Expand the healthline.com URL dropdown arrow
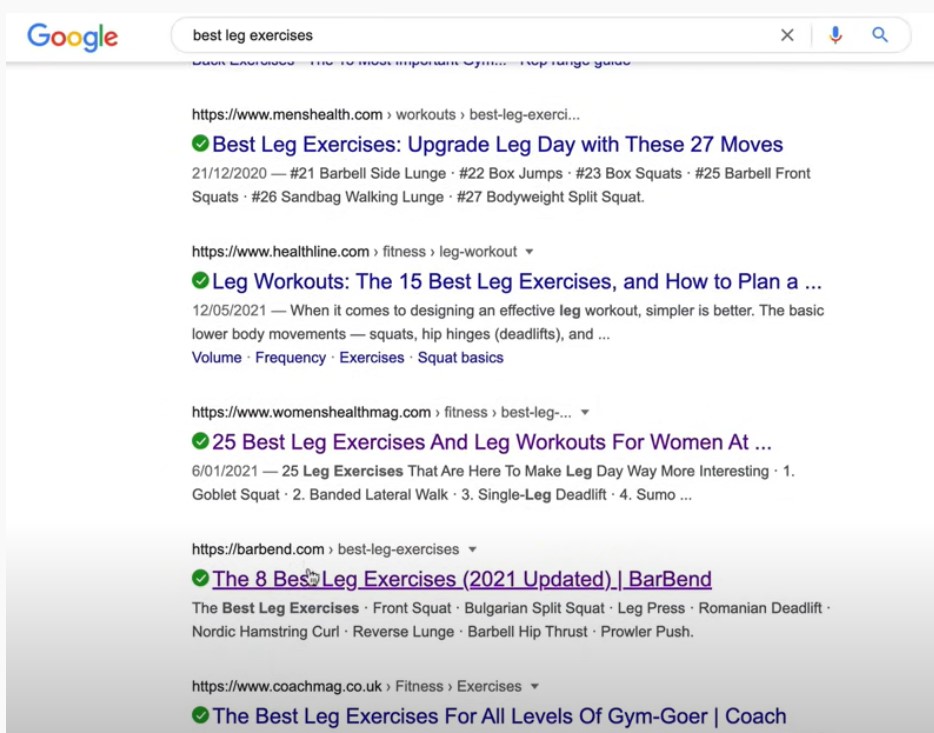Screen dimensions: 934x733 529,252
